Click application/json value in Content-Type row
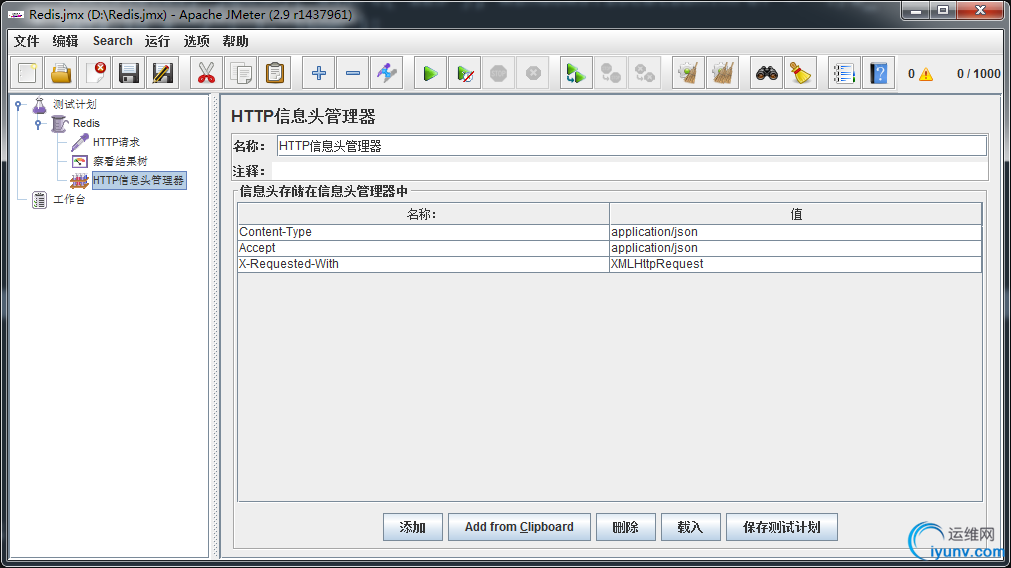Screen dimensions: 1011x568 pos(796,232)
